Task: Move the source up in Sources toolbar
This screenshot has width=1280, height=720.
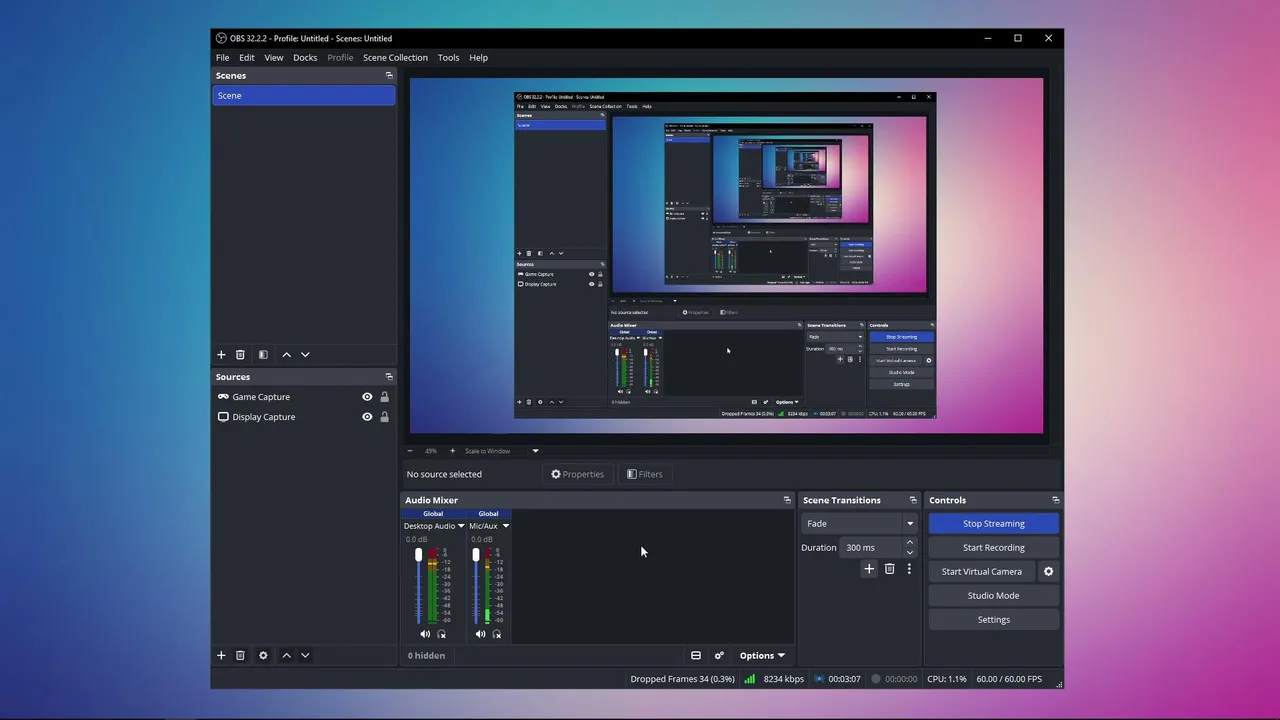Action: (286, 655)
